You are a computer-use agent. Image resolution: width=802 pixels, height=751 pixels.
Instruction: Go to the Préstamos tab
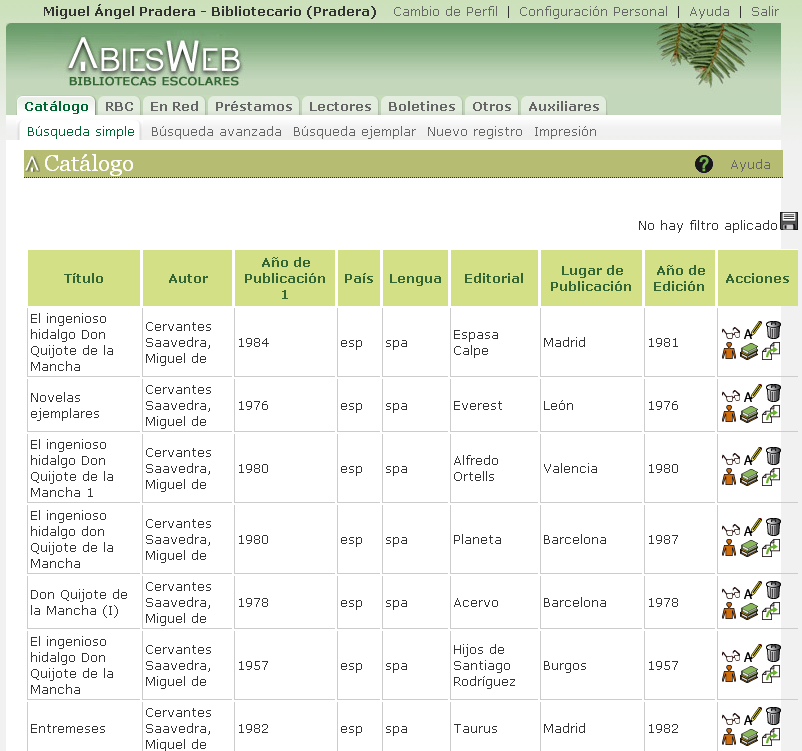(x=254, y=106)
